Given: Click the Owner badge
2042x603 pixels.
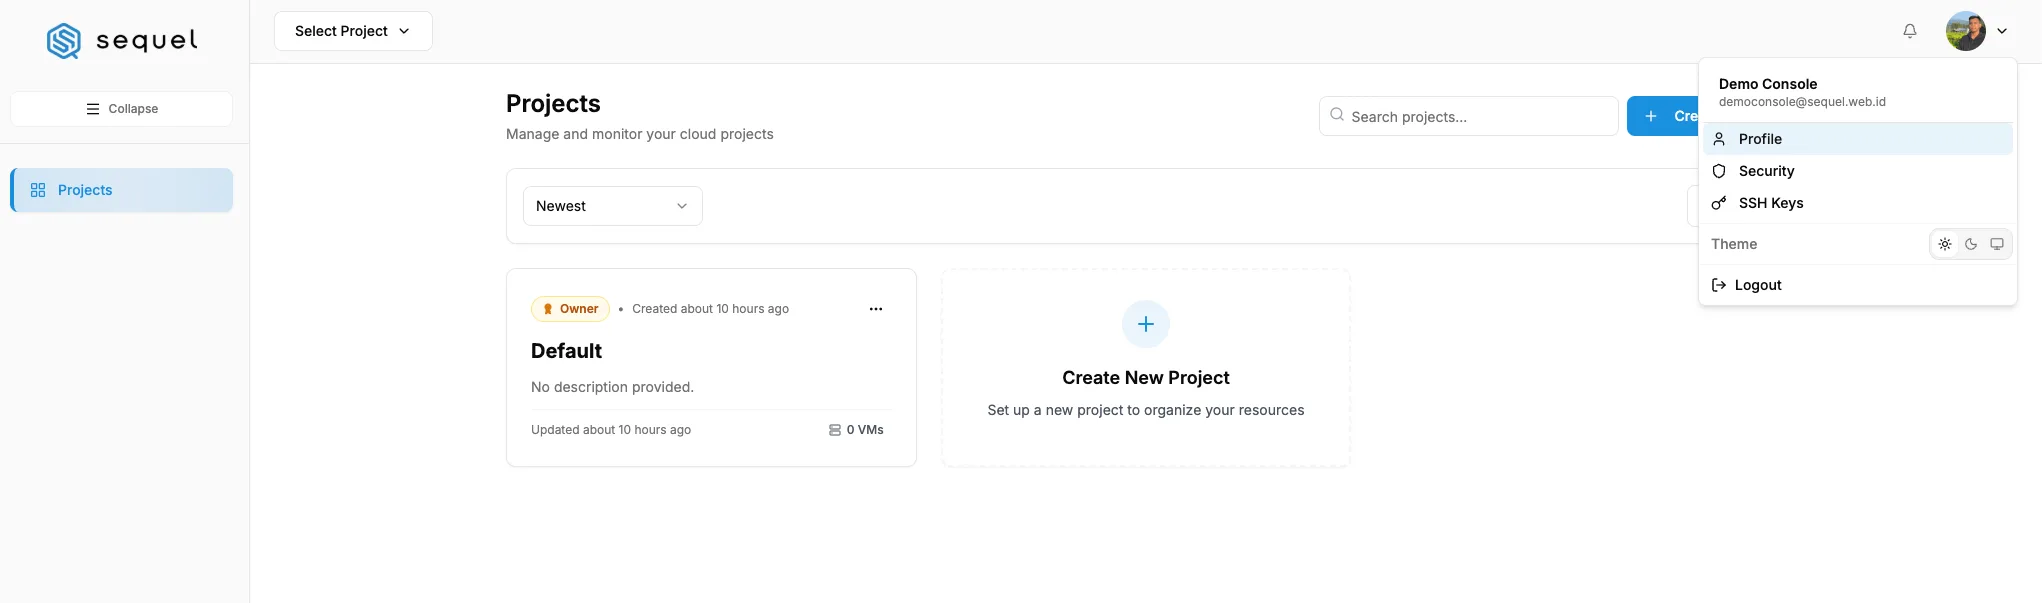Looking at the screenshot, I should (570, 309).
